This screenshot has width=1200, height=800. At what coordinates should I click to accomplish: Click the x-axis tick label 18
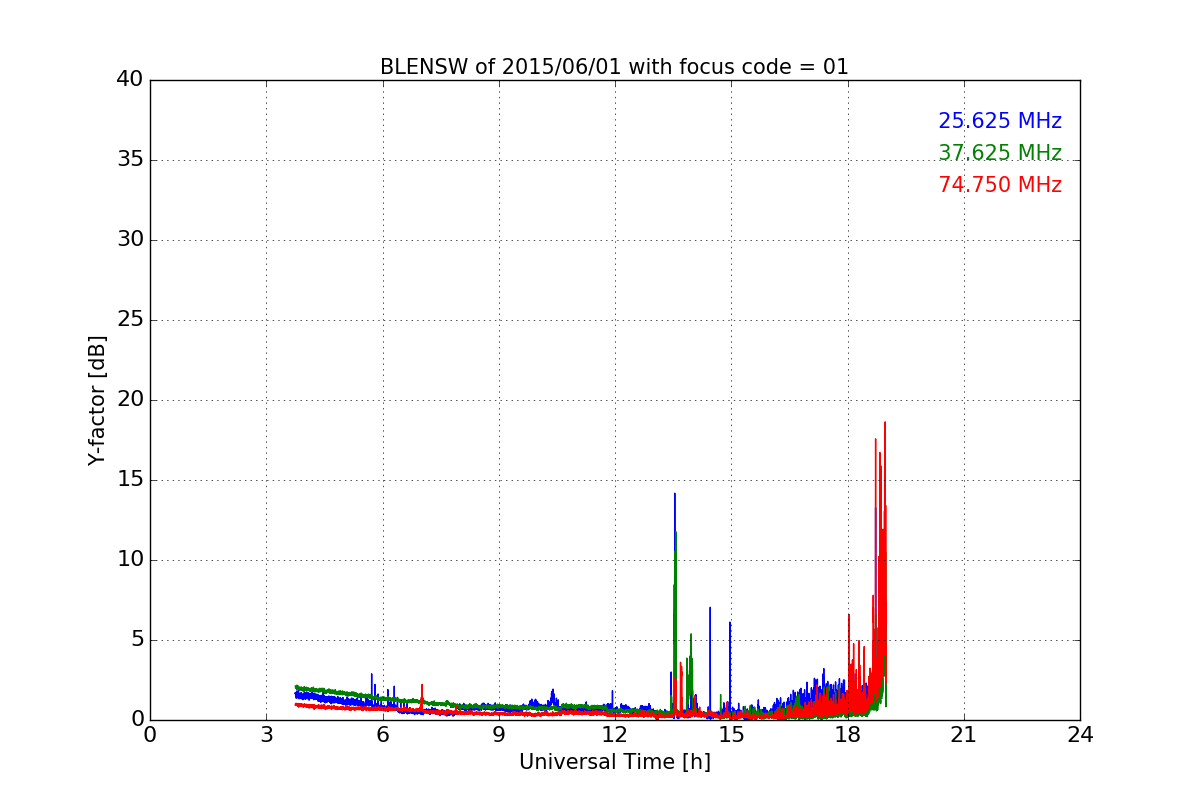pyautogui.click(x=848, y=735)
